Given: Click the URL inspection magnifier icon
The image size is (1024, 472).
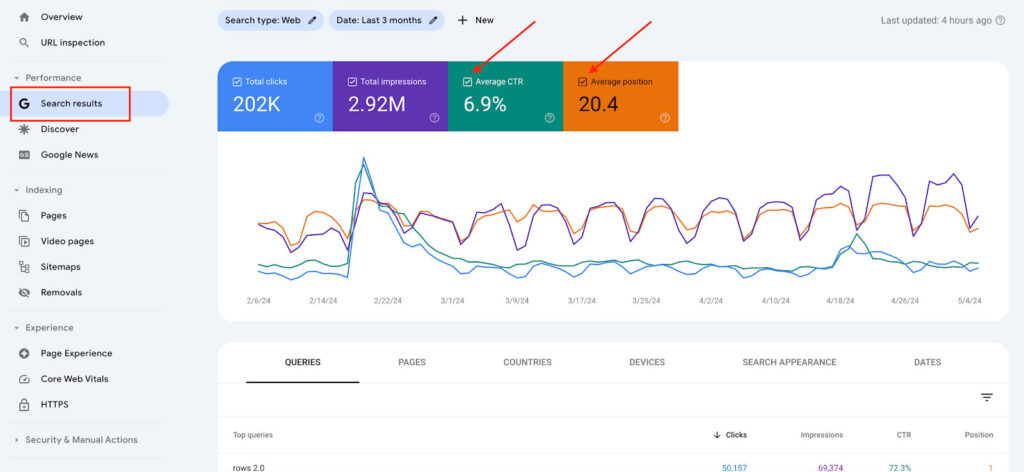Looking at the screenshot, I should [x=24, y=43].
